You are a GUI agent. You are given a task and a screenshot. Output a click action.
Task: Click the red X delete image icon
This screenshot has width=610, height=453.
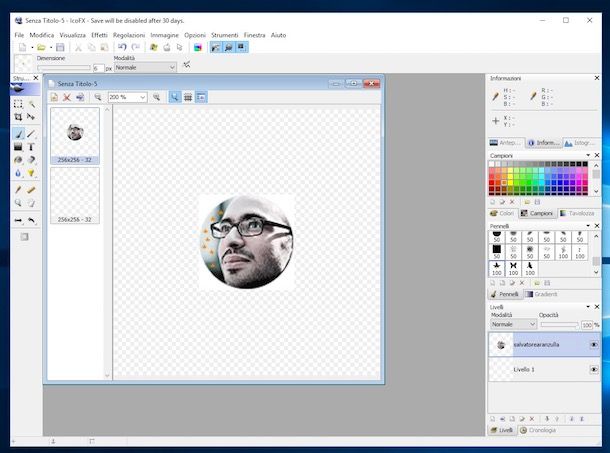[x=67, y=97]
